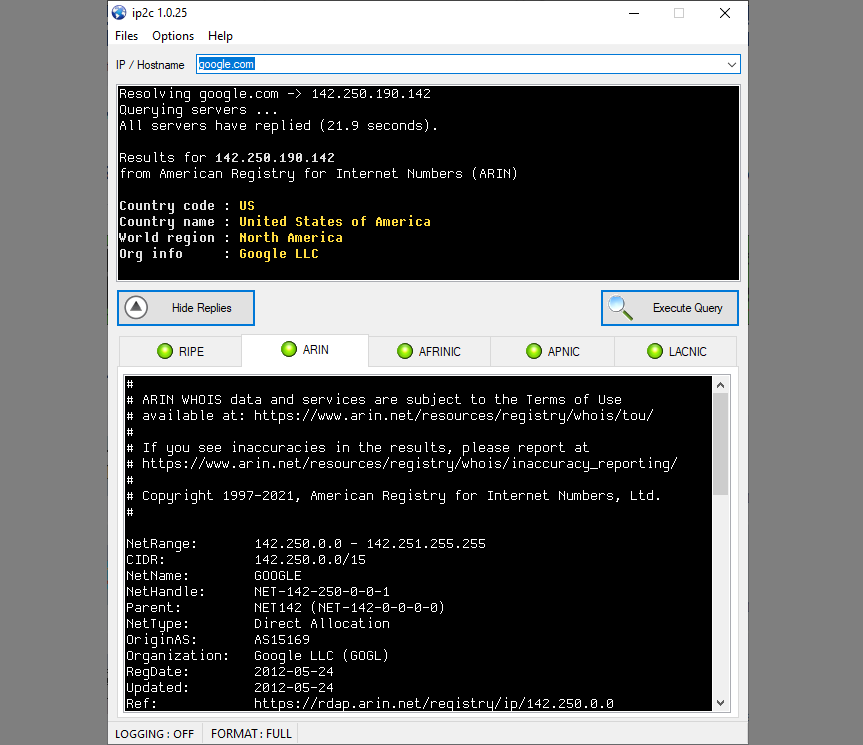The height and width of the screenshot is (745, 863).
Task: Click the green status light on AFRINIC
Action: point(405,351)
